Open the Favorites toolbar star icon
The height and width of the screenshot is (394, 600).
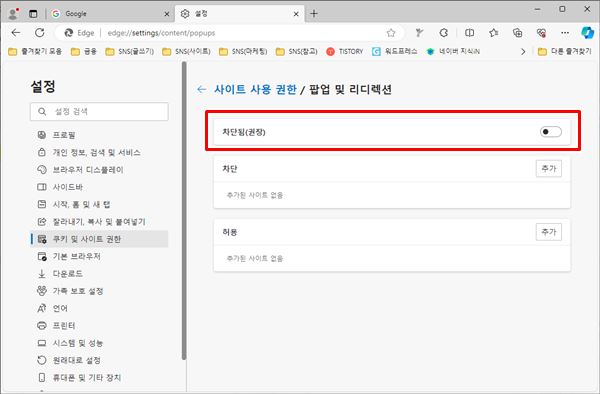pyautogui.click(x=494, y=33)
